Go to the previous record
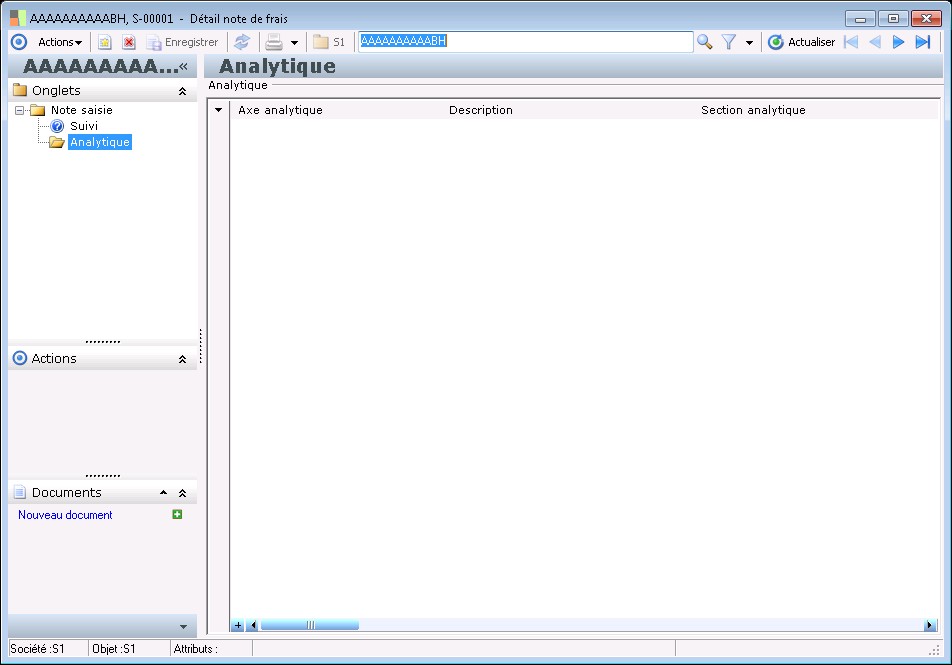The height and width of the screenshot is (665, 952). pos(875,42)
